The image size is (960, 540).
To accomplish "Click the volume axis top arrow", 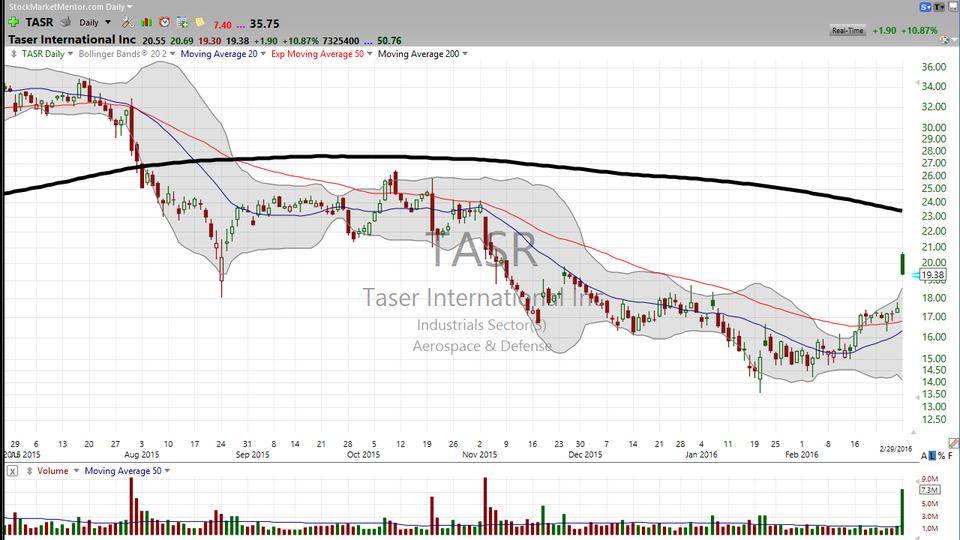I will tap(917, 479).
